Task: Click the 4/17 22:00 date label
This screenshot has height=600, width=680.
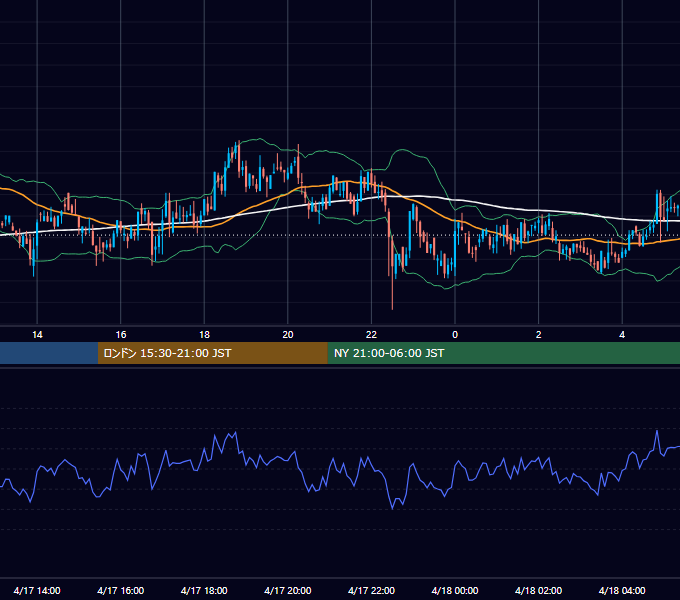Action: 371,590
